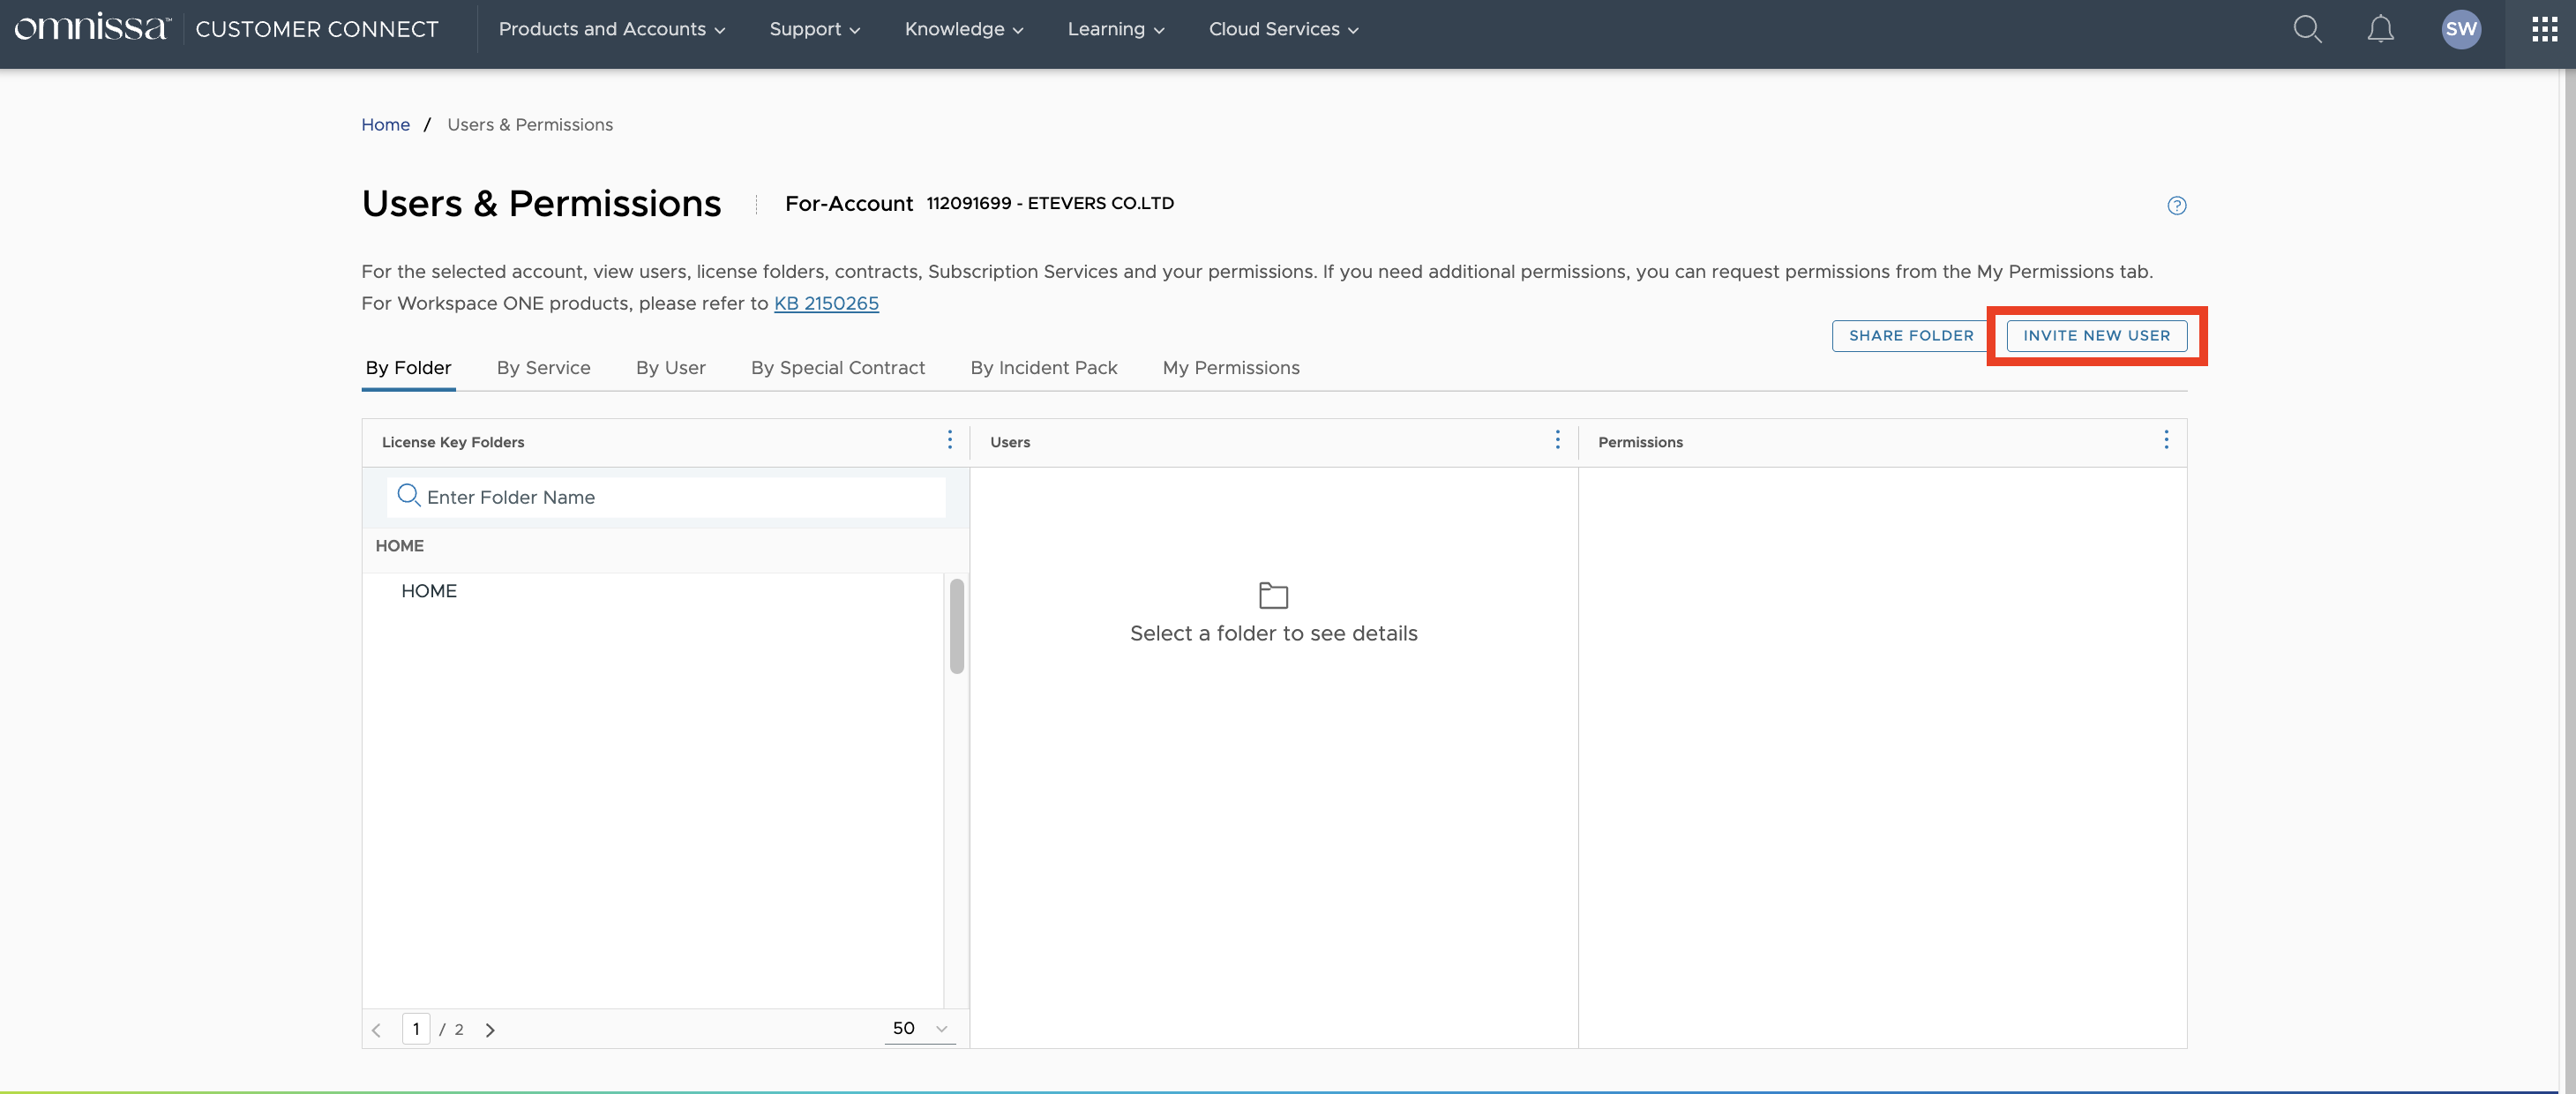This screenshot has width=2576, height=1094.
Task: Switch to the By User tab
Action: [x=670, y=368]
